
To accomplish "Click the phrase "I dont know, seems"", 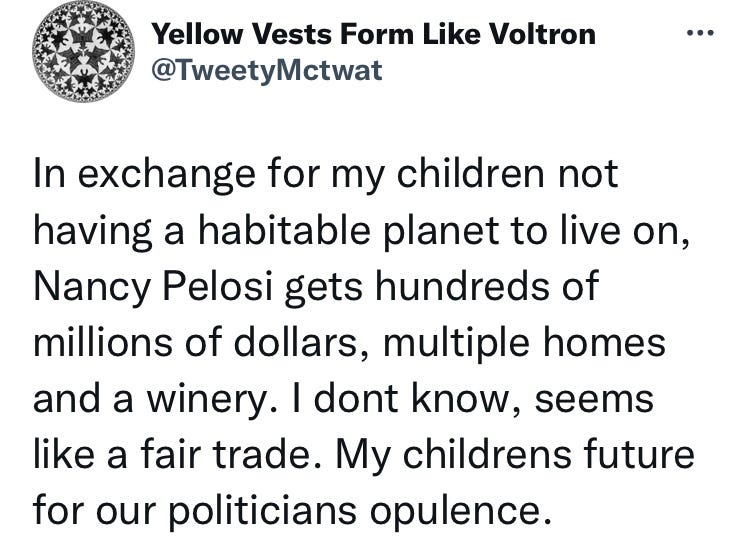I will (472, 400).
